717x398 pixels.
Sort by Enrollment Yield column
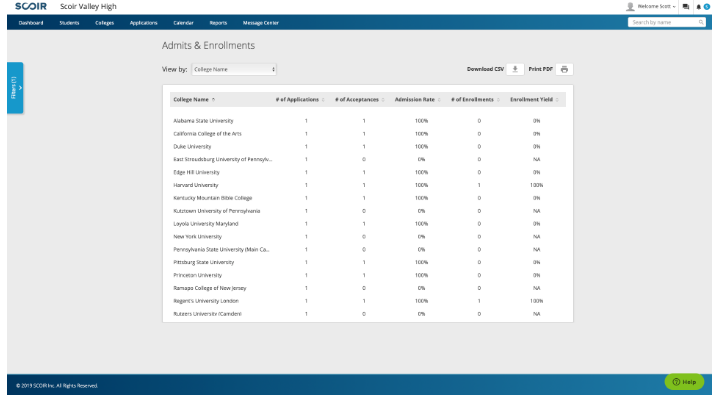point(534,99)
